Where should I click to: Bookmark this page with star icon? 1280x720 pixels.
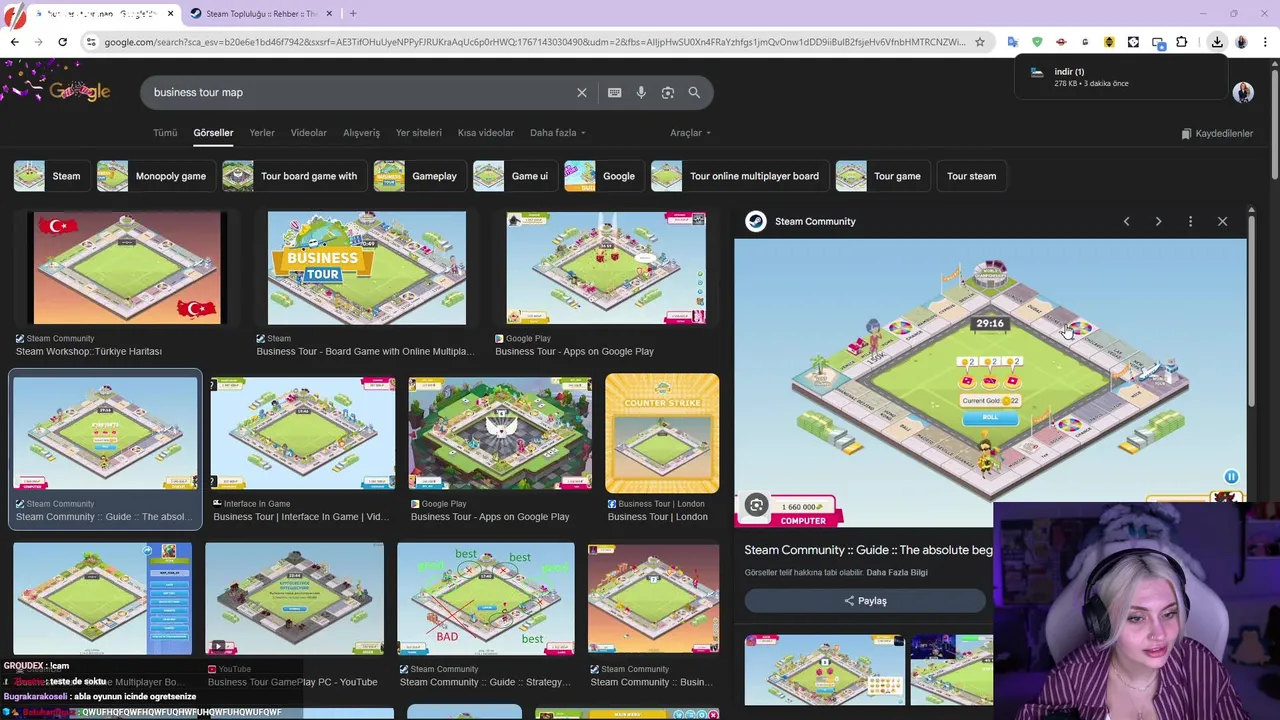(980, 42)
